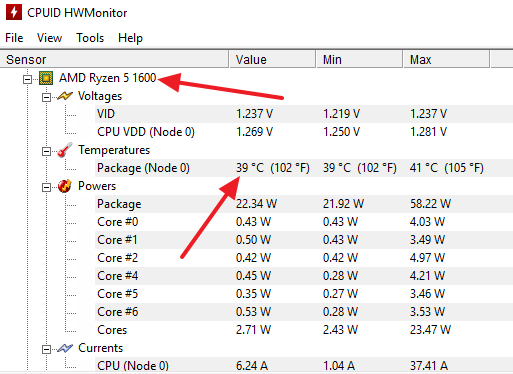Click the red HWMonitor lightning app icon
The image size is (513, 374).
(x=14, y=12)
